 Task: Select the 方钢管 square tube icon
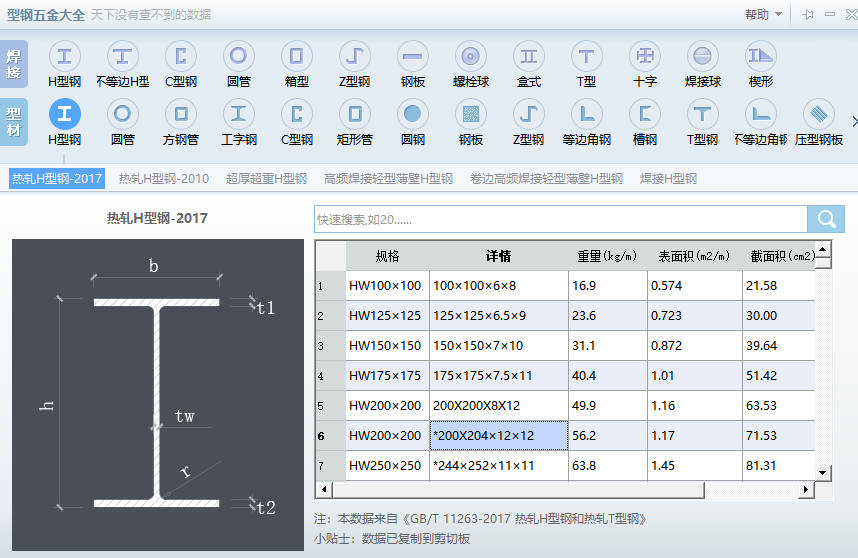tap(181, 114)
